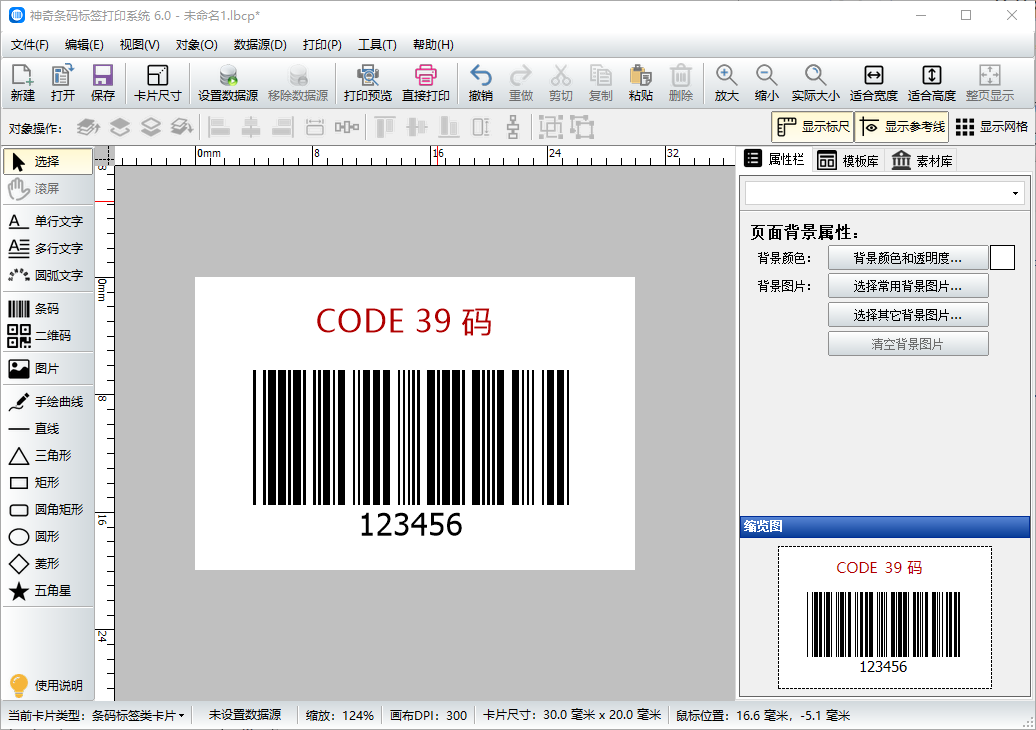Click the 页面背景属性 heading
Viewport: 1036px width, 730px height.
point(805,233)
